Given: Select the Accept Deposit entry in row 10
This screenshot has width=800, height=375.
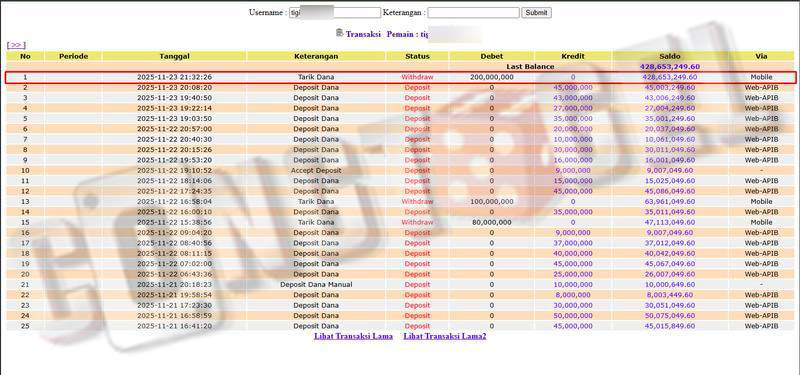Looking at the screenshot, I should click(x=316, y=170).
